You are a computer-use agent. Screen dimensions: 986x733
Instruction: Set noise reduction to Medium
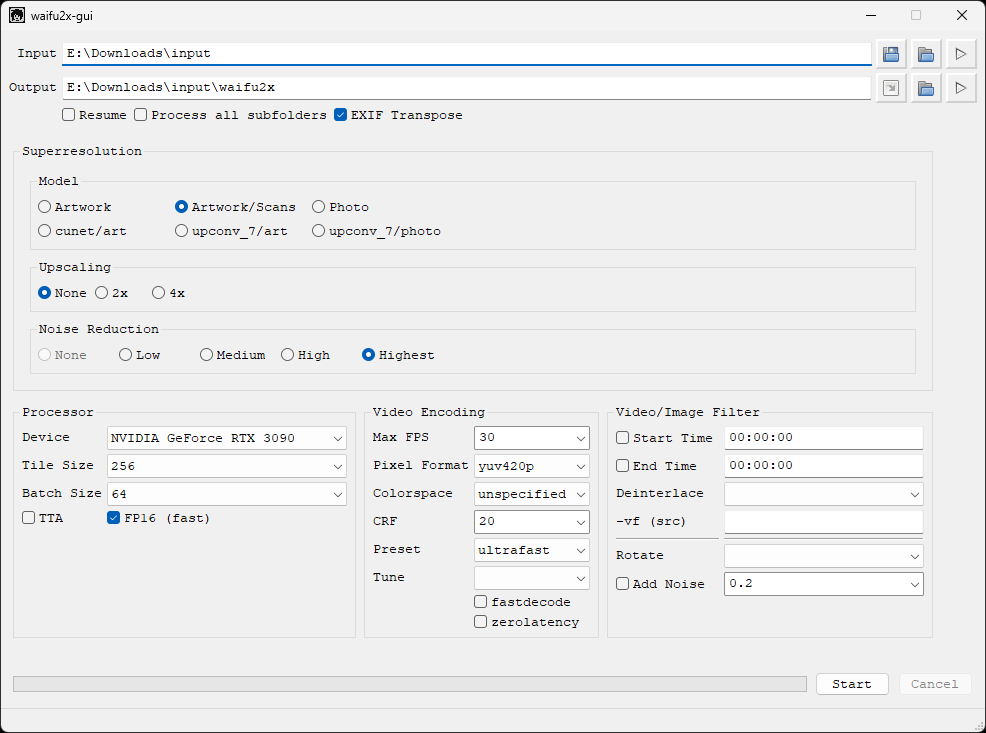[x=207, y=355]
